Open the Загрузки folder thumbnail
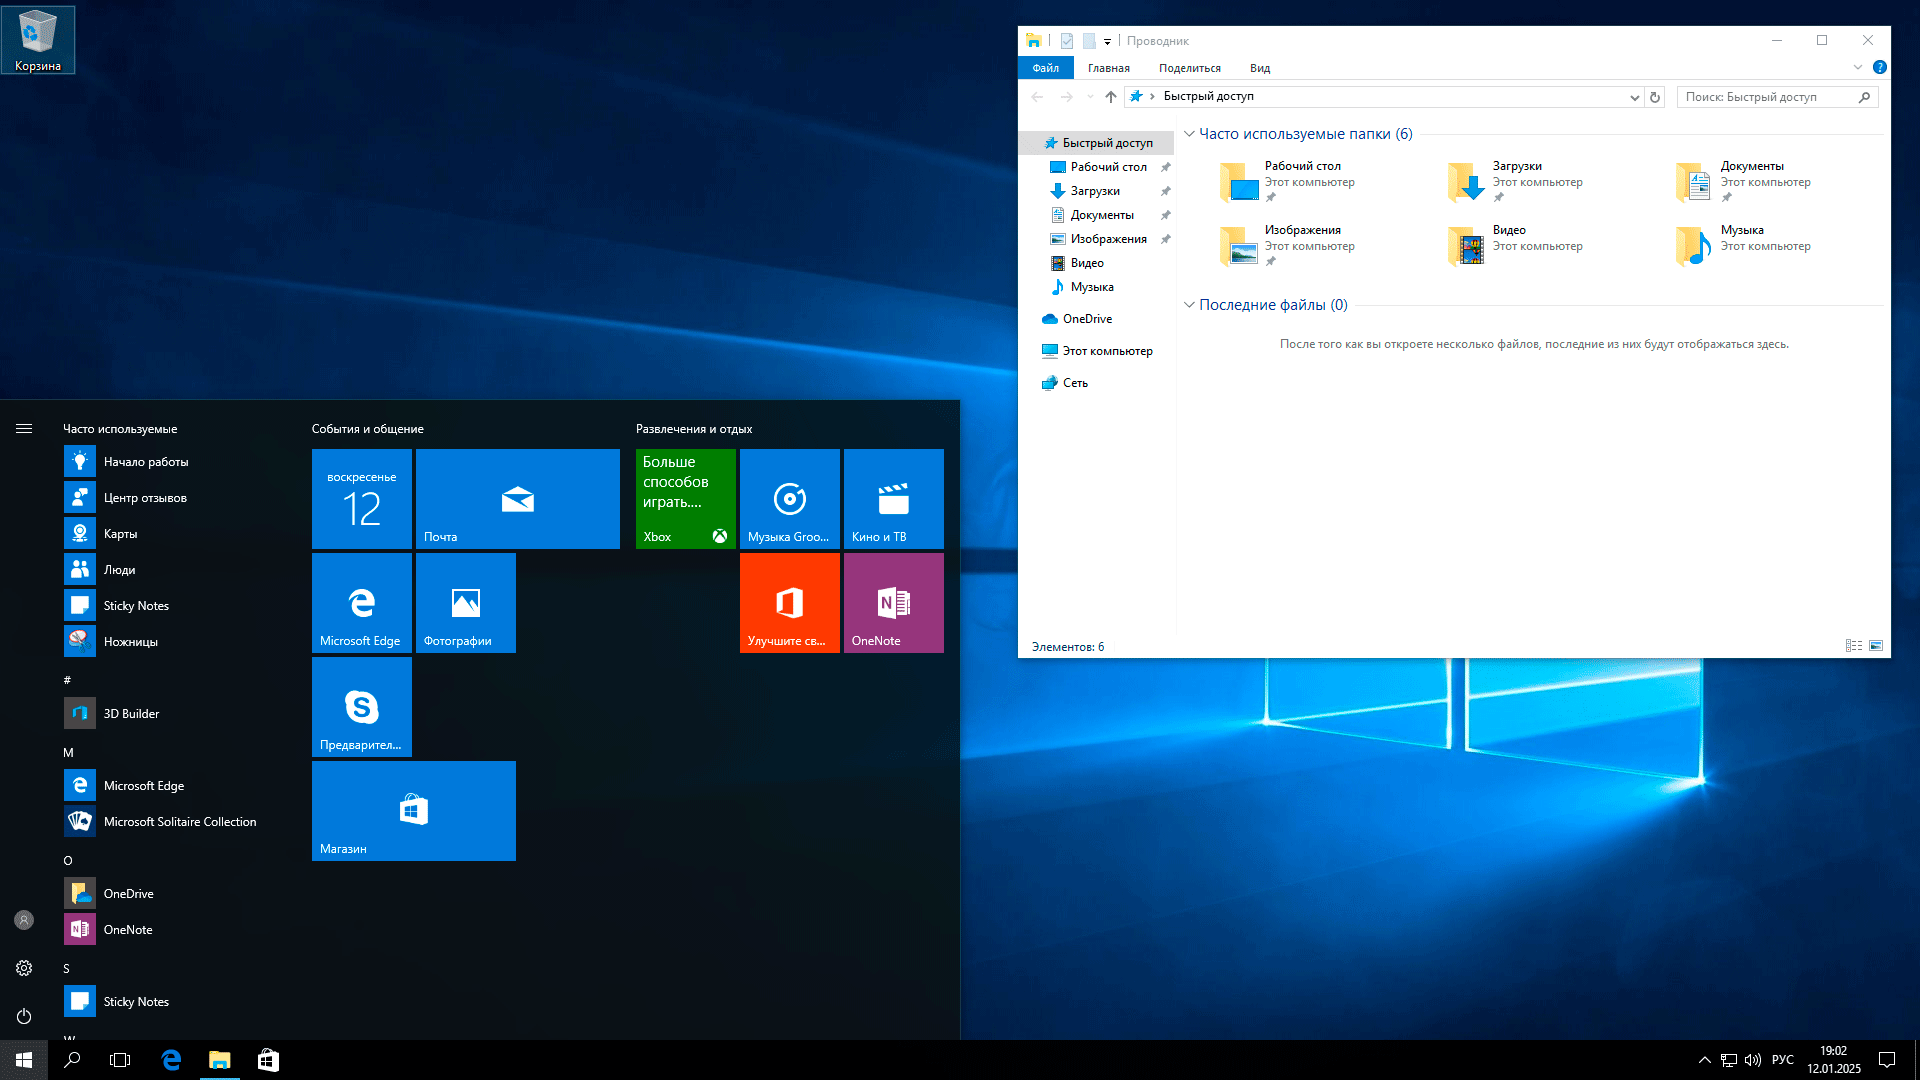This screenshot has height=1080, width=1920. click(x=1466, y=182)
